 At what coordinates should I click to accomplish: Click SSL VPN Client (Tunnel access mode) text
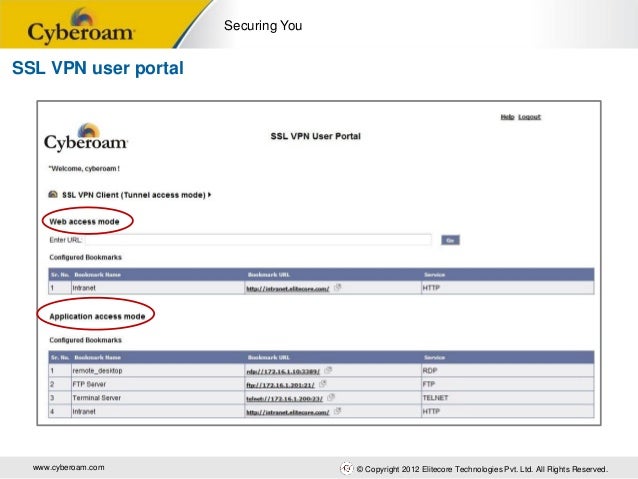pos(133,195)
